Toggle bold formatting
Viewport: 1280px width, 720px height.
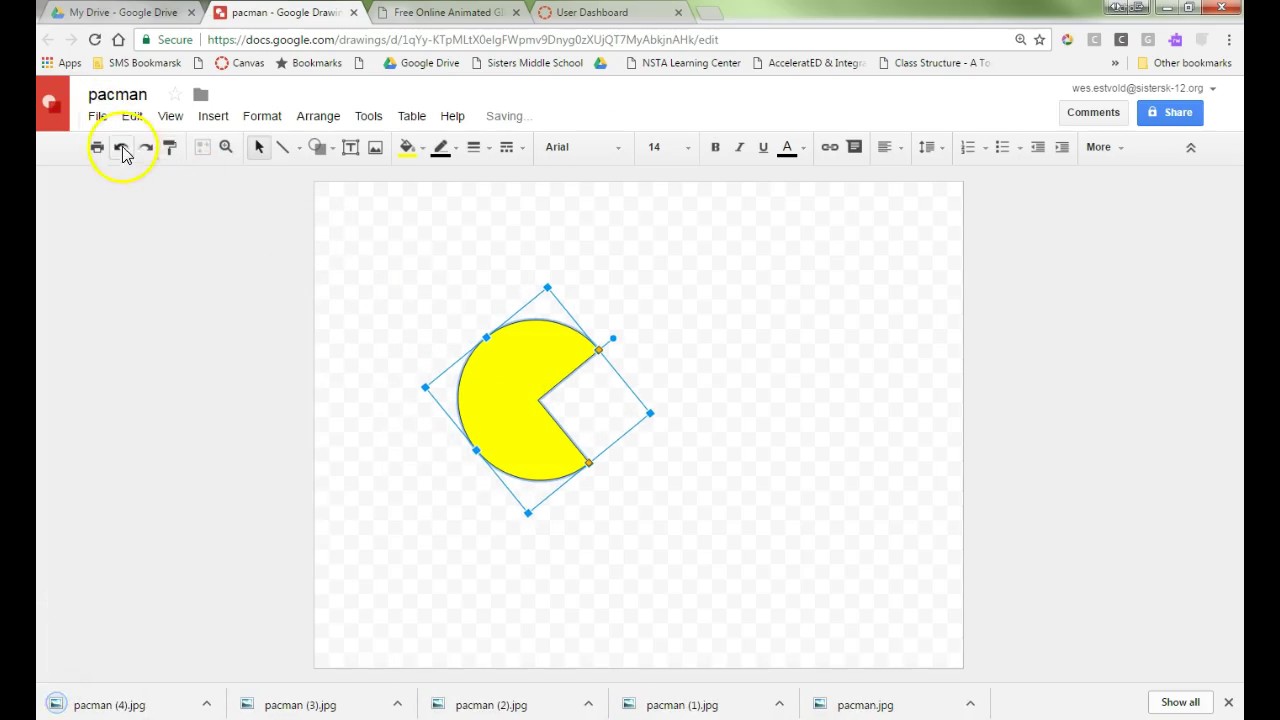(x=715, y=147)
